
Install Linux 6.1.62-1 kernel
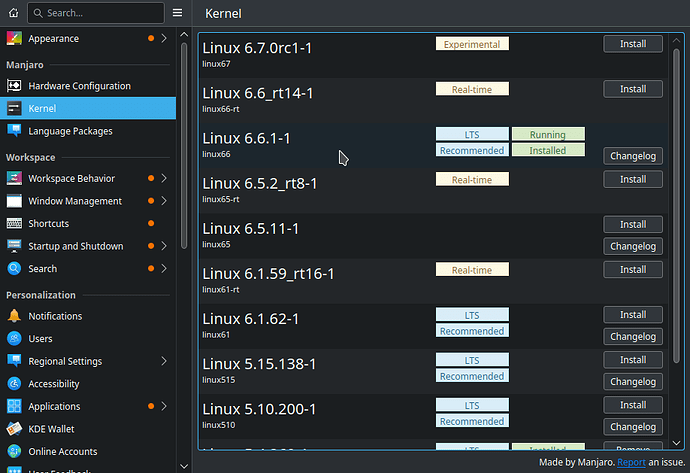pyautogui.click(x=633, y=315)
